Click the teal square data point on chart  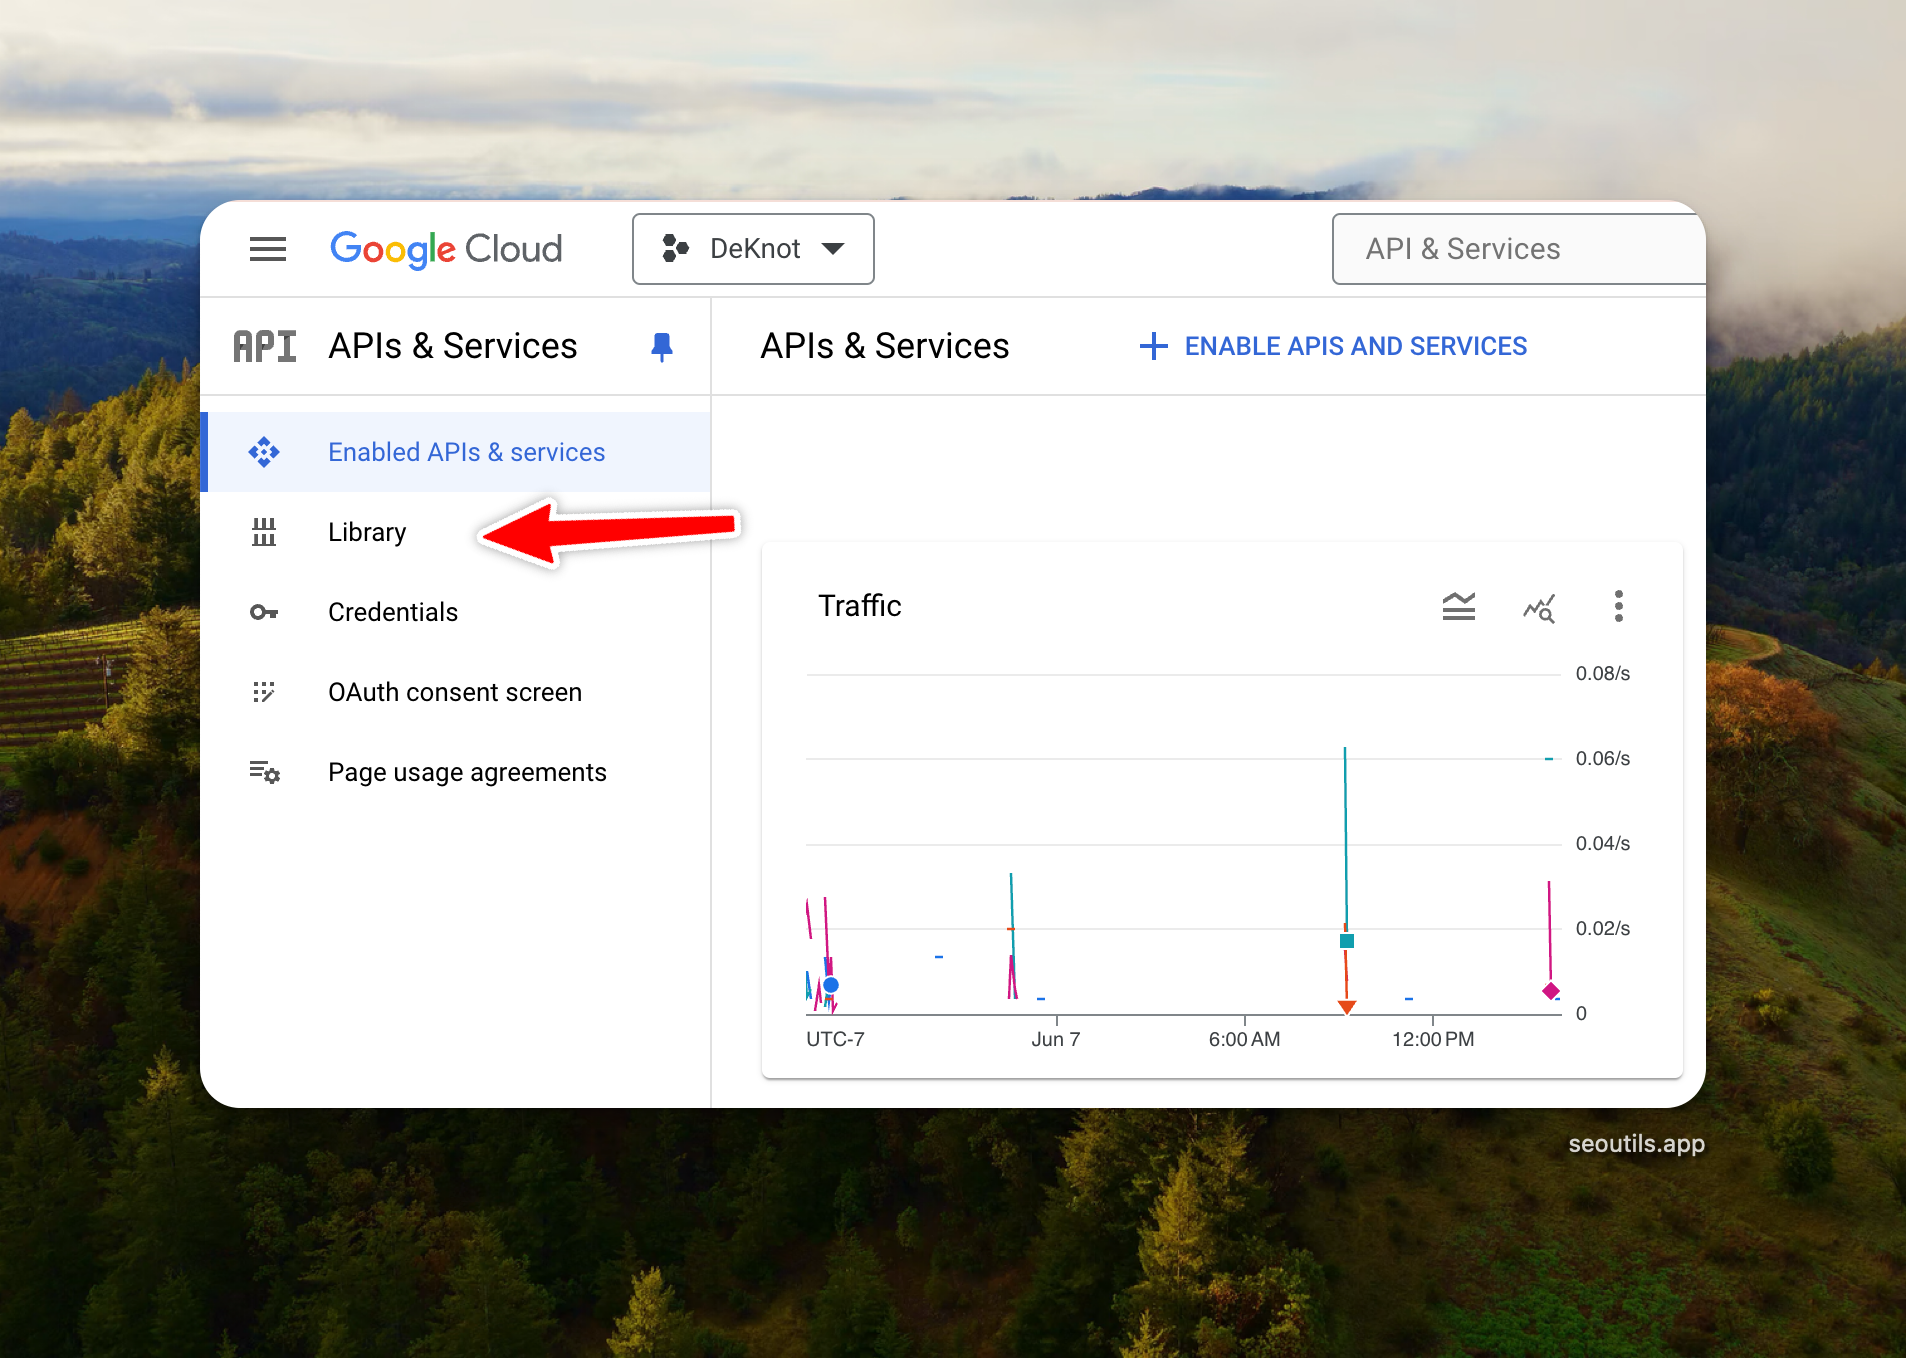click(x=1346, y=941)
